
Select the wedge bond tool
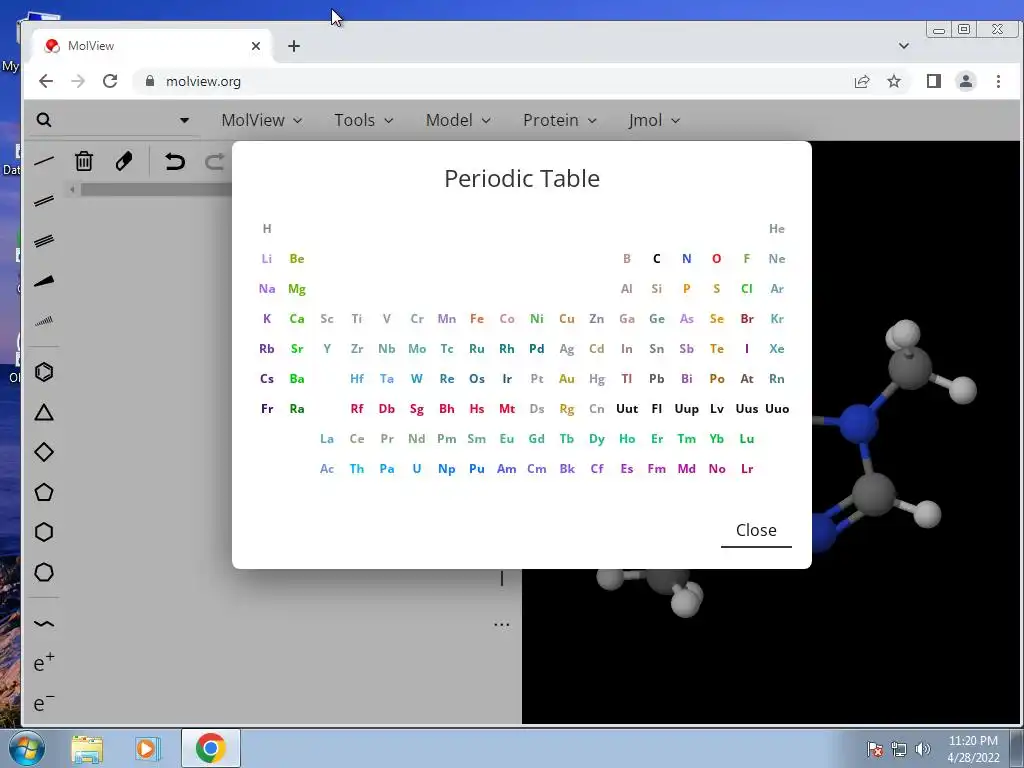(44, 281)
